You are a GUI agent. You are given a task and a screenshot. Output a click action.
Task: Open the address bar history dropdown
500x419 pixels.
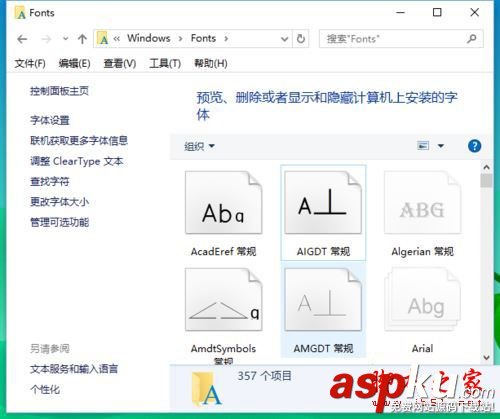pos(284,39)
